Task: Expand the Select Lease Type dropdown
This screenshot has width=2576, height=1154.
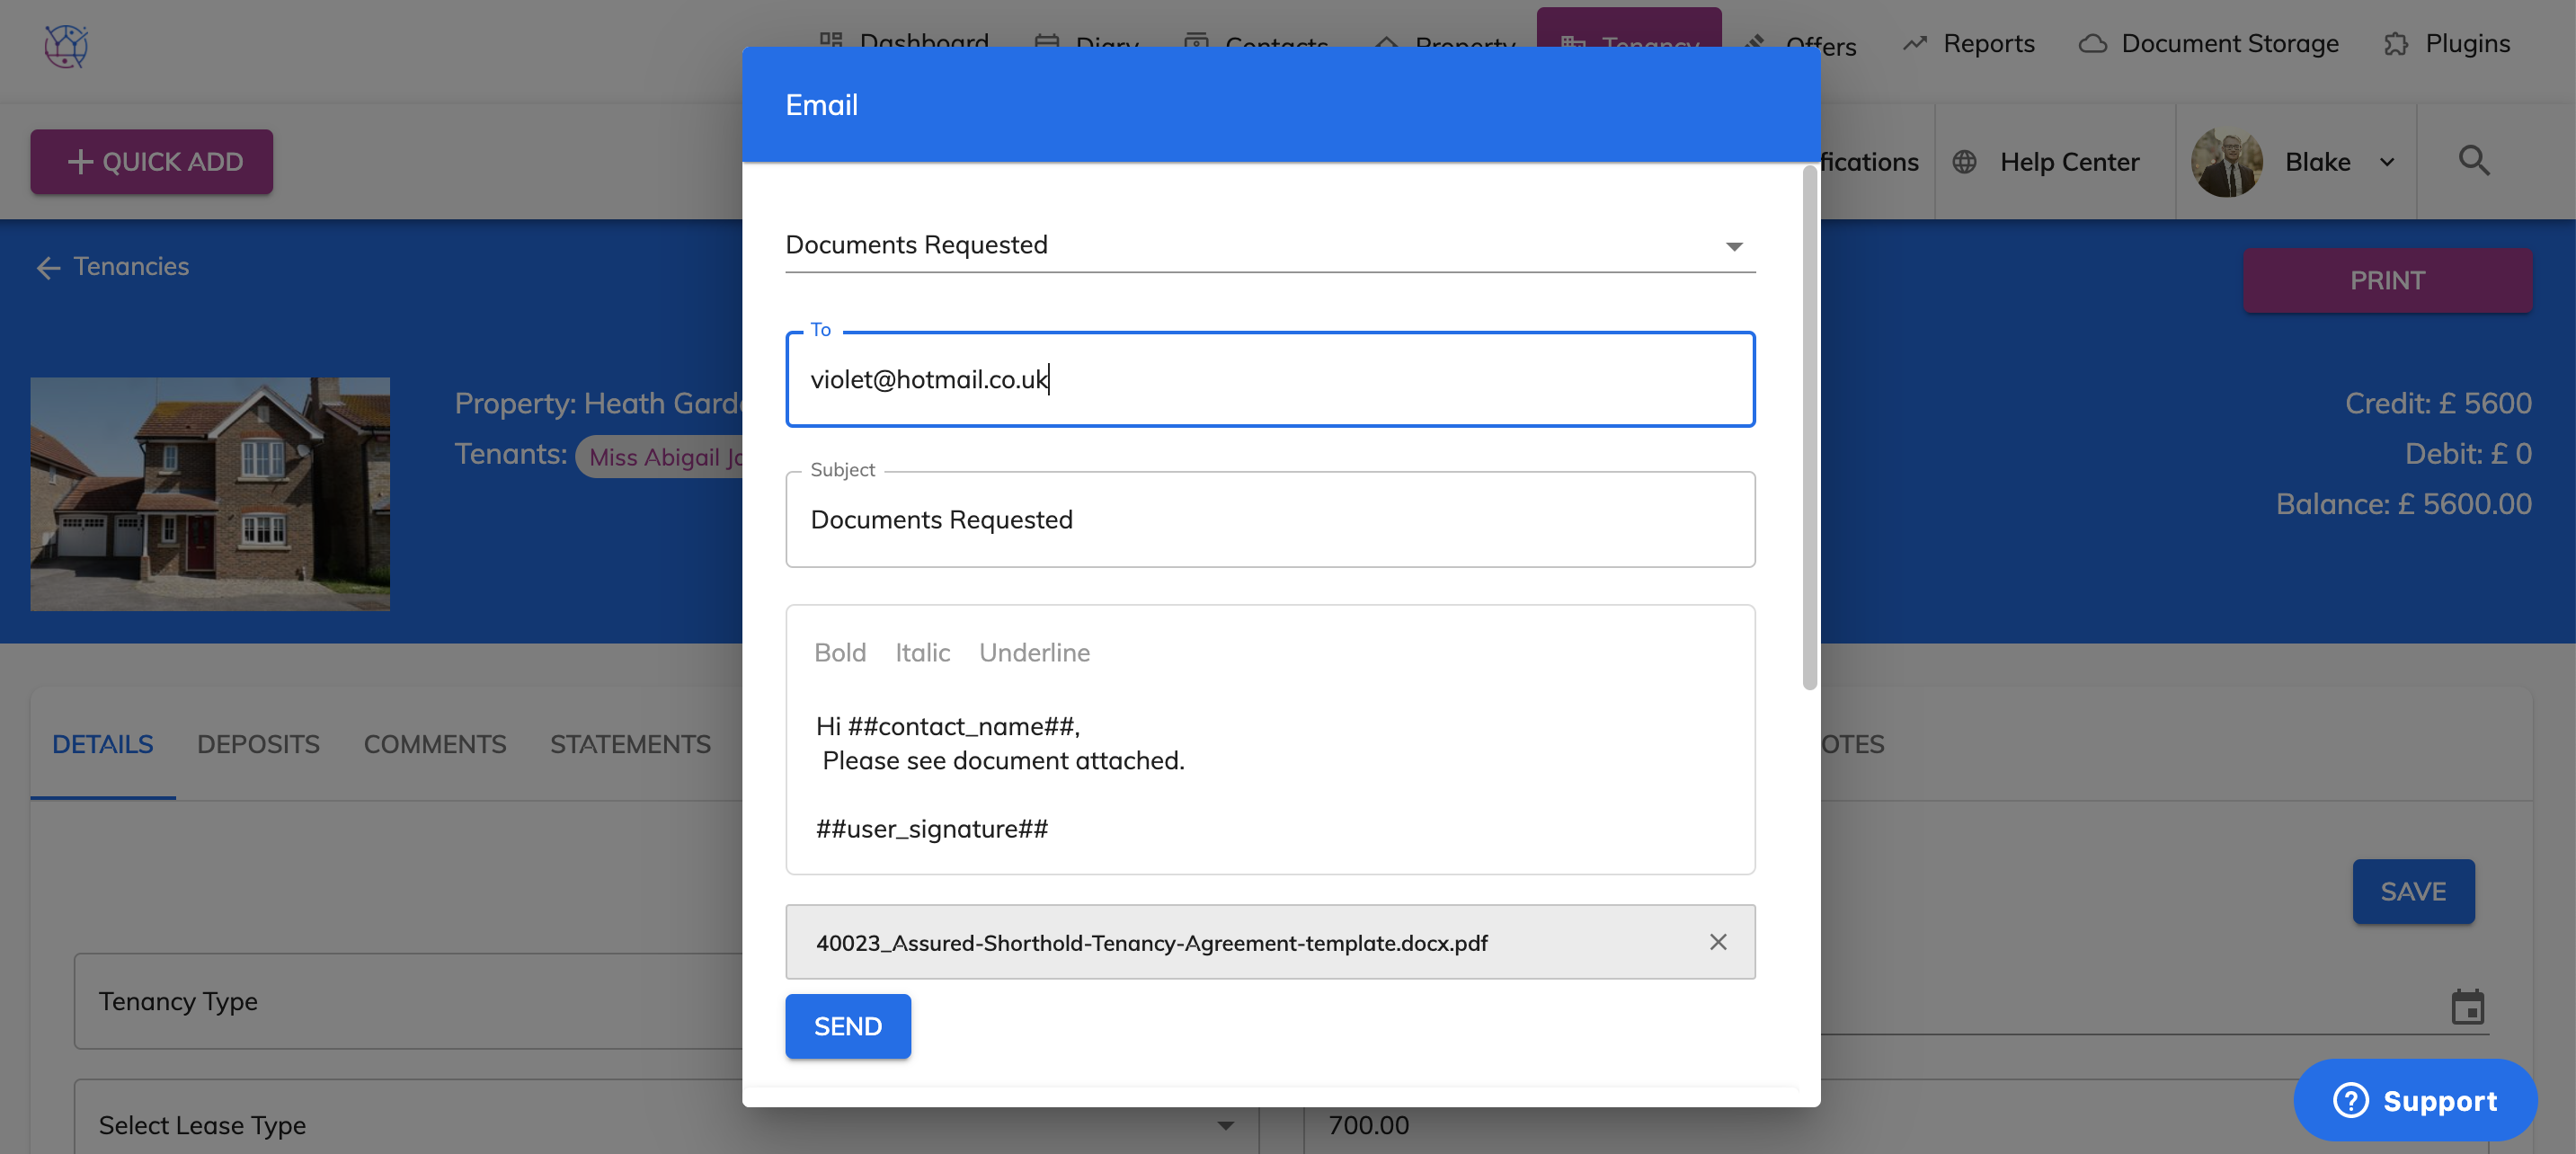Action: 1224,1125
